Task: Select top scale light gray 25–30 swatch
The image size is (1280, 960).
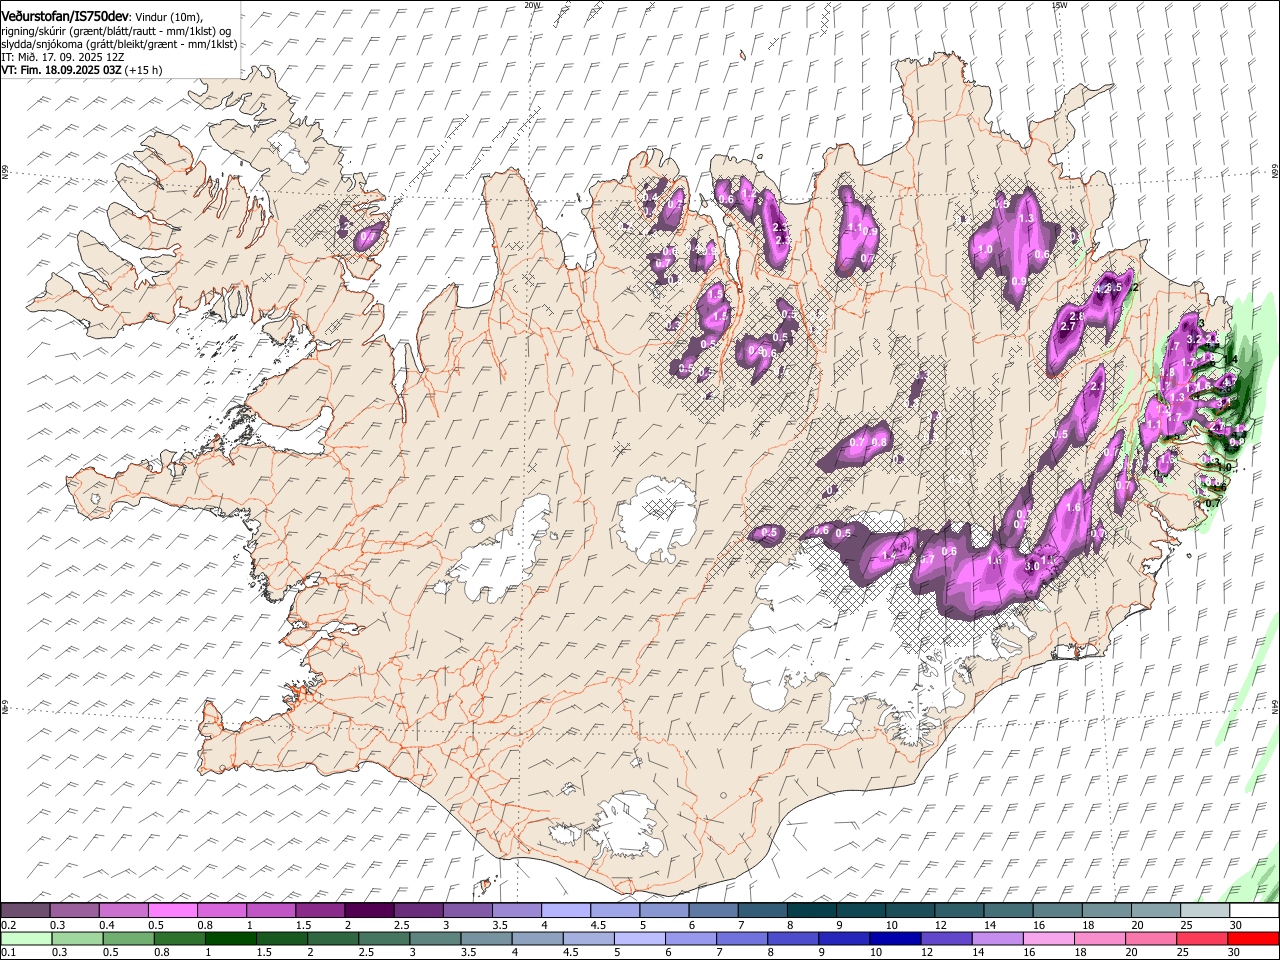Action: pos(1206,911)
